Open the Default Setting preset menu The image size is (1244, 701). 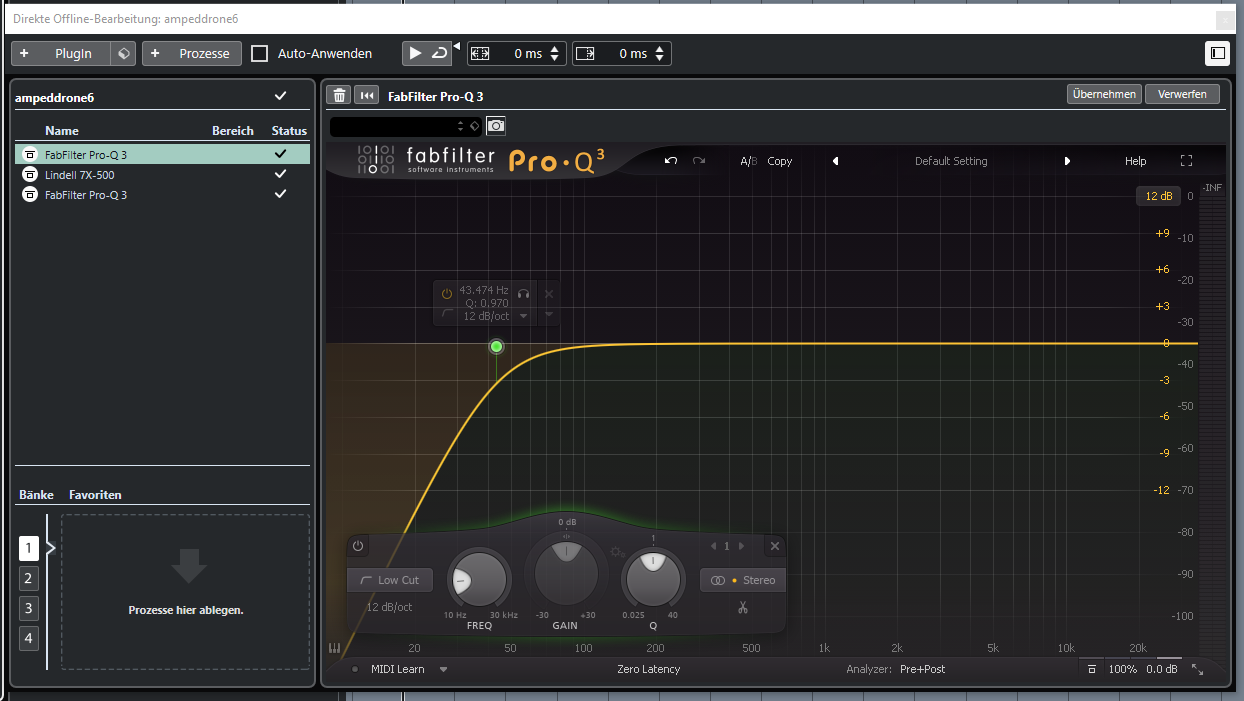click(951, 161)
